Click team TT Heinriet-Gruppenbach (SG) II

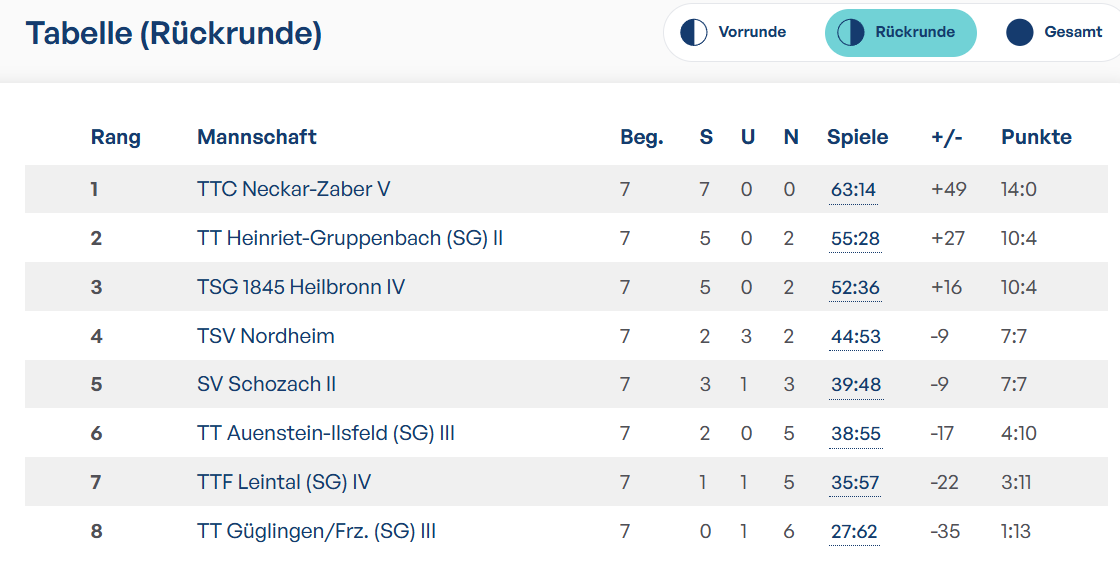tap(350, 238)
